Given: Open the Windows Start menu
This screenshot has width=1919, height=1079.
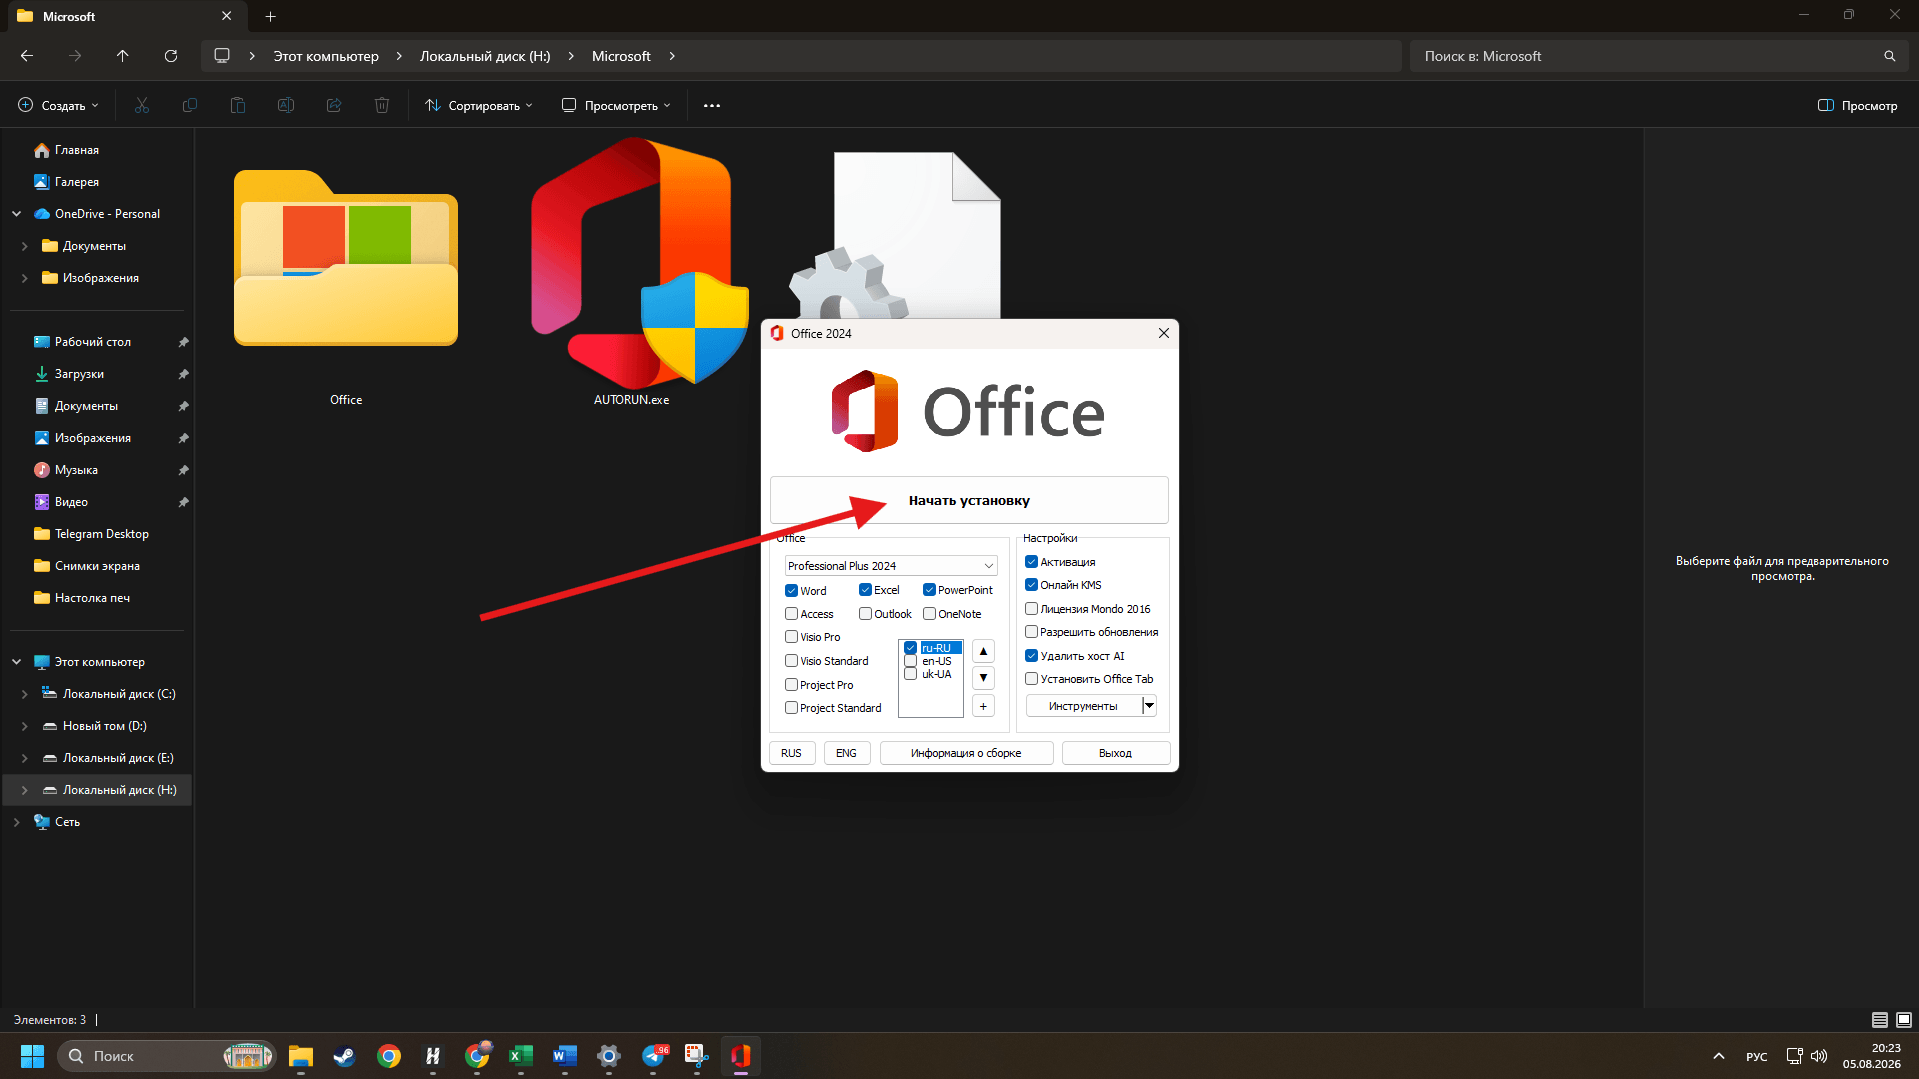Looking at the screenshot, I should pos(32,1055).
